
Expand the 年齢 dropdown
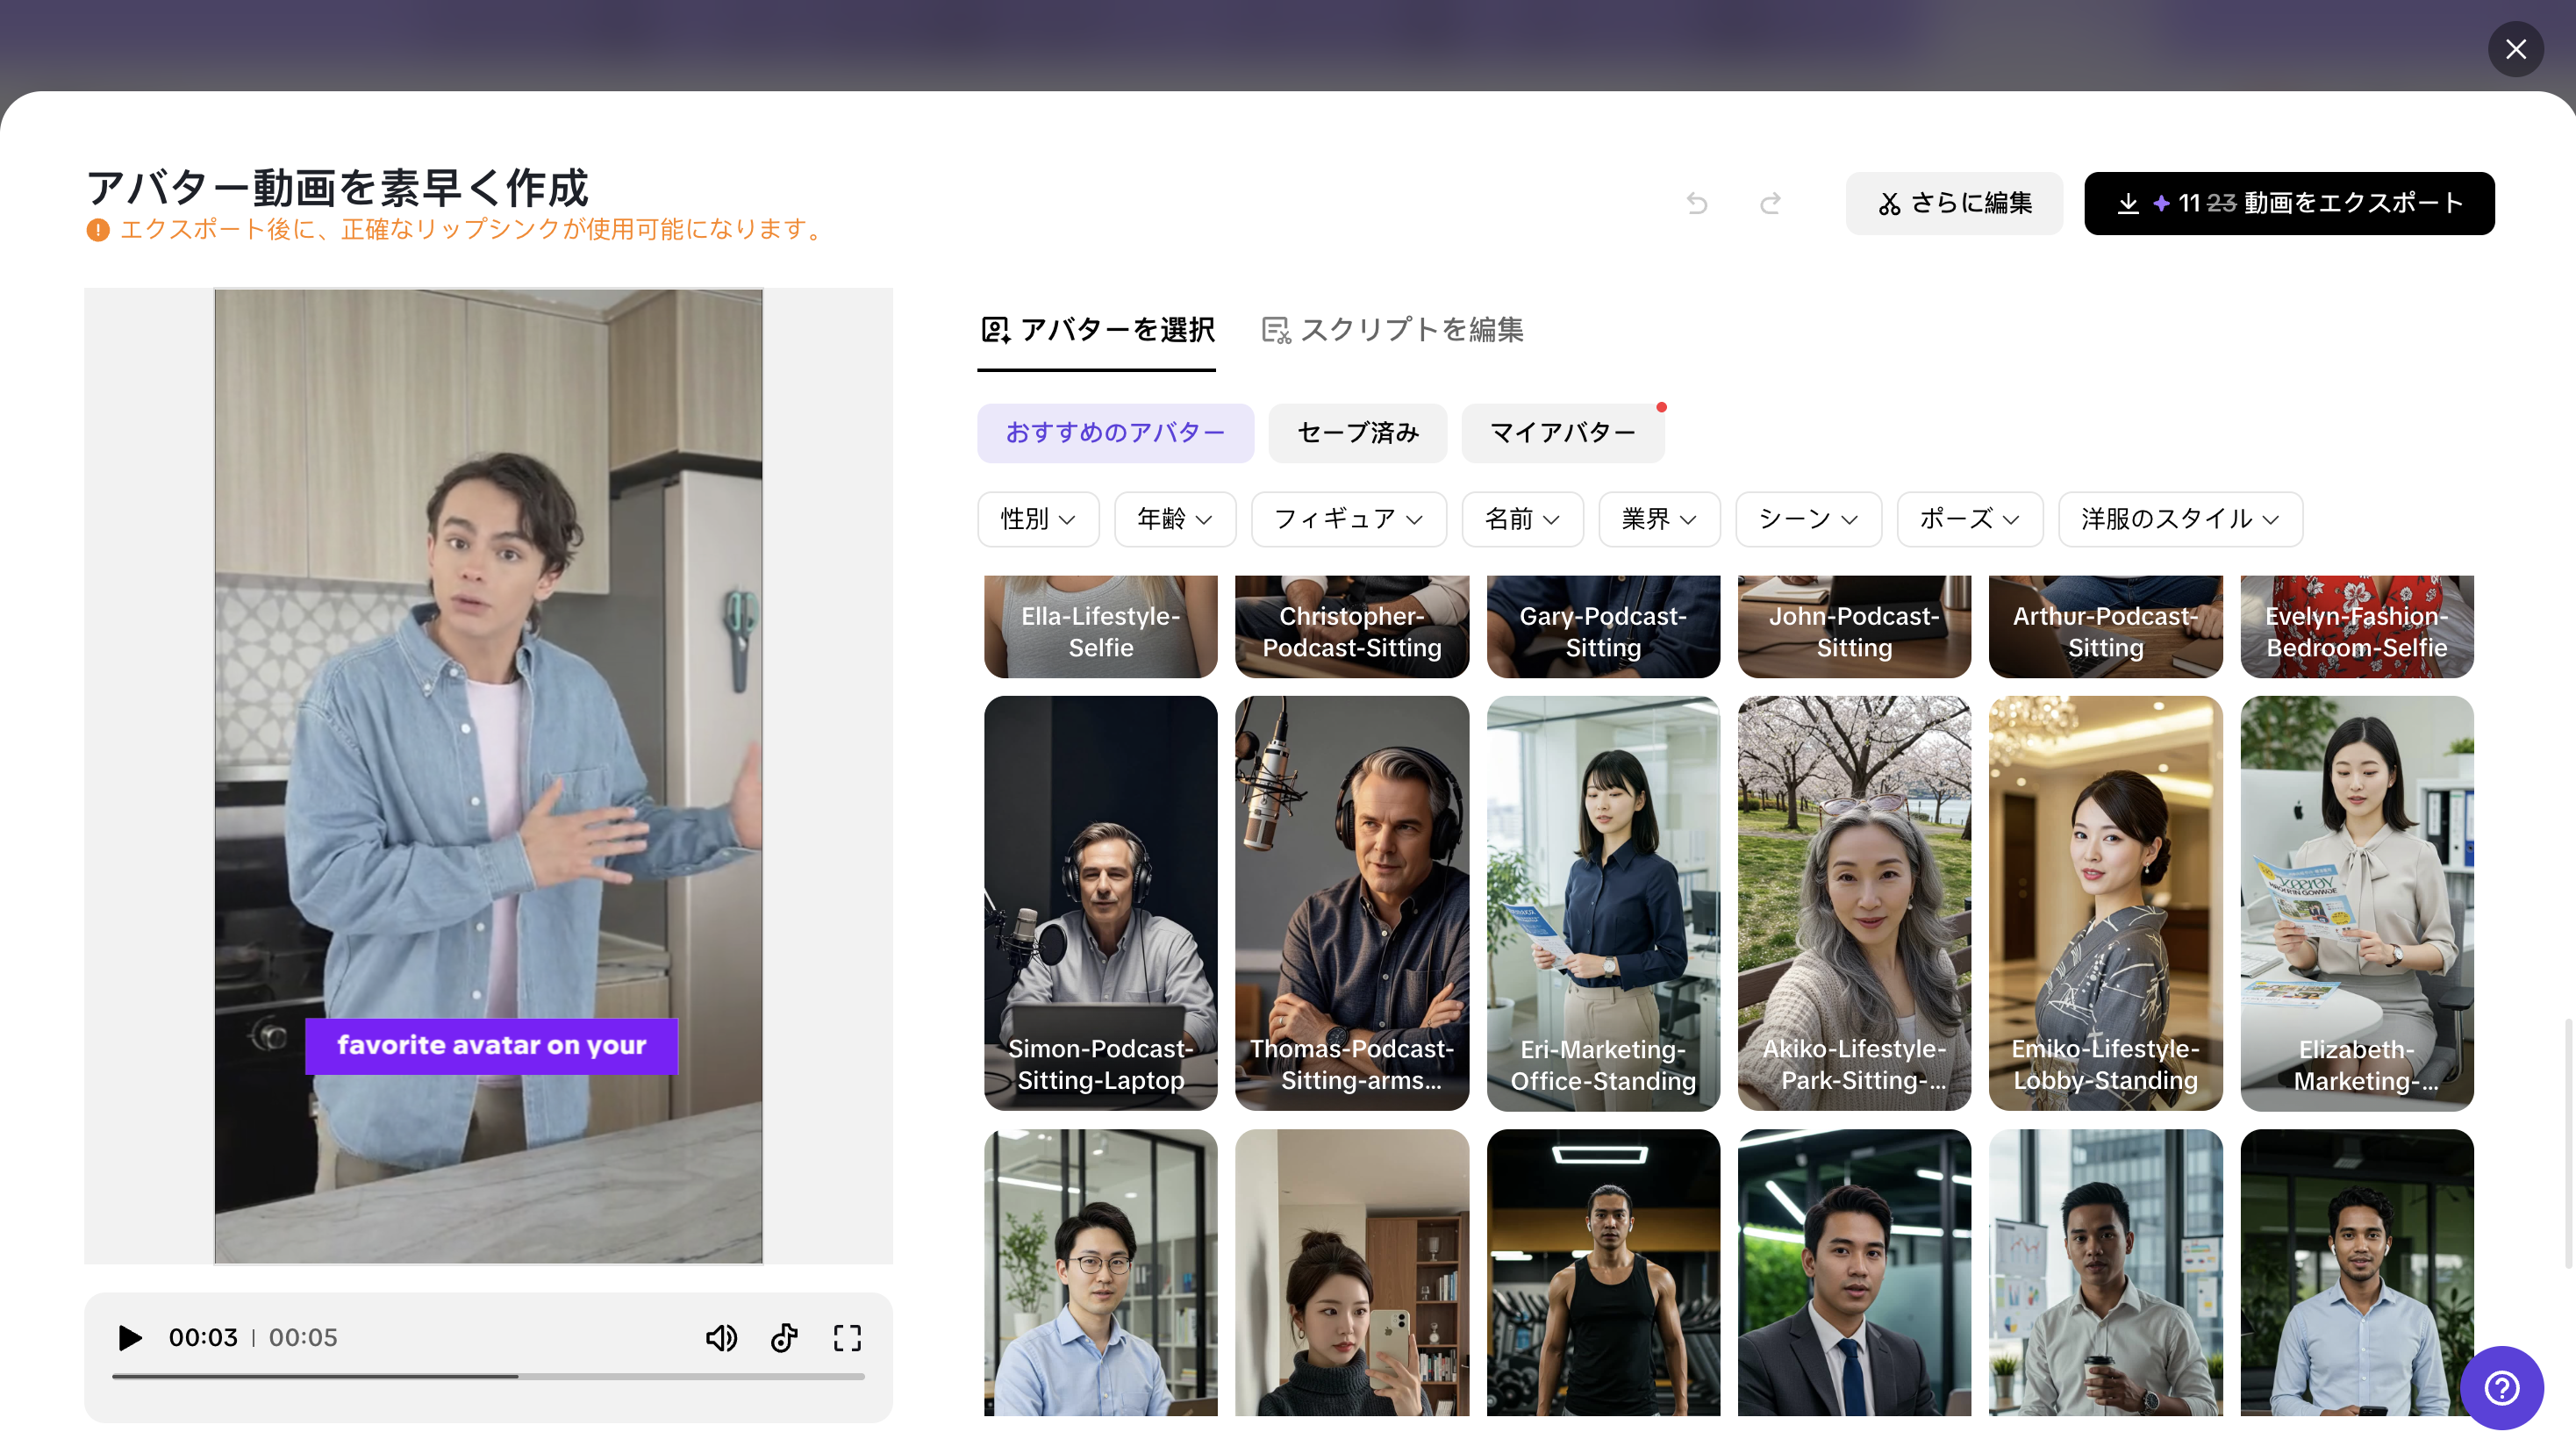coord(1175,519)
